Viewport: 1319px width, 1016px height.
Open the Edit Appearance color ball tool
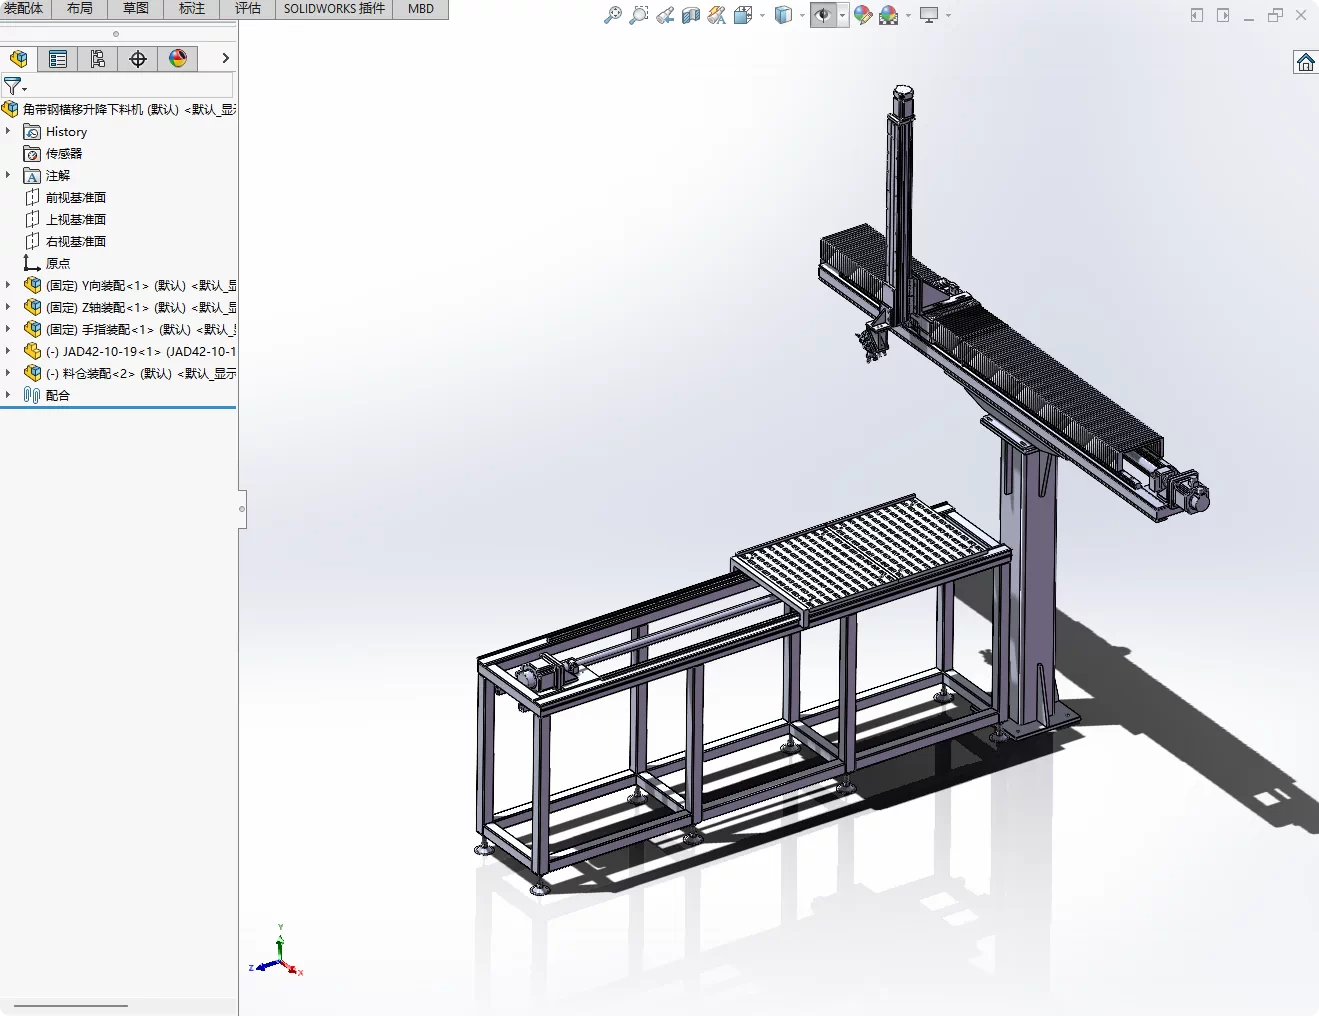(x=863, y=15)
